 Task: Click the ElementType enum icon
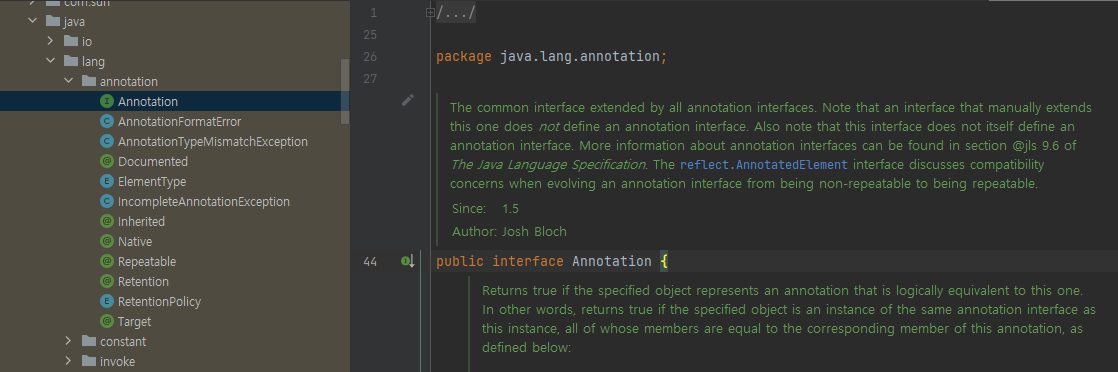(107, 182)
